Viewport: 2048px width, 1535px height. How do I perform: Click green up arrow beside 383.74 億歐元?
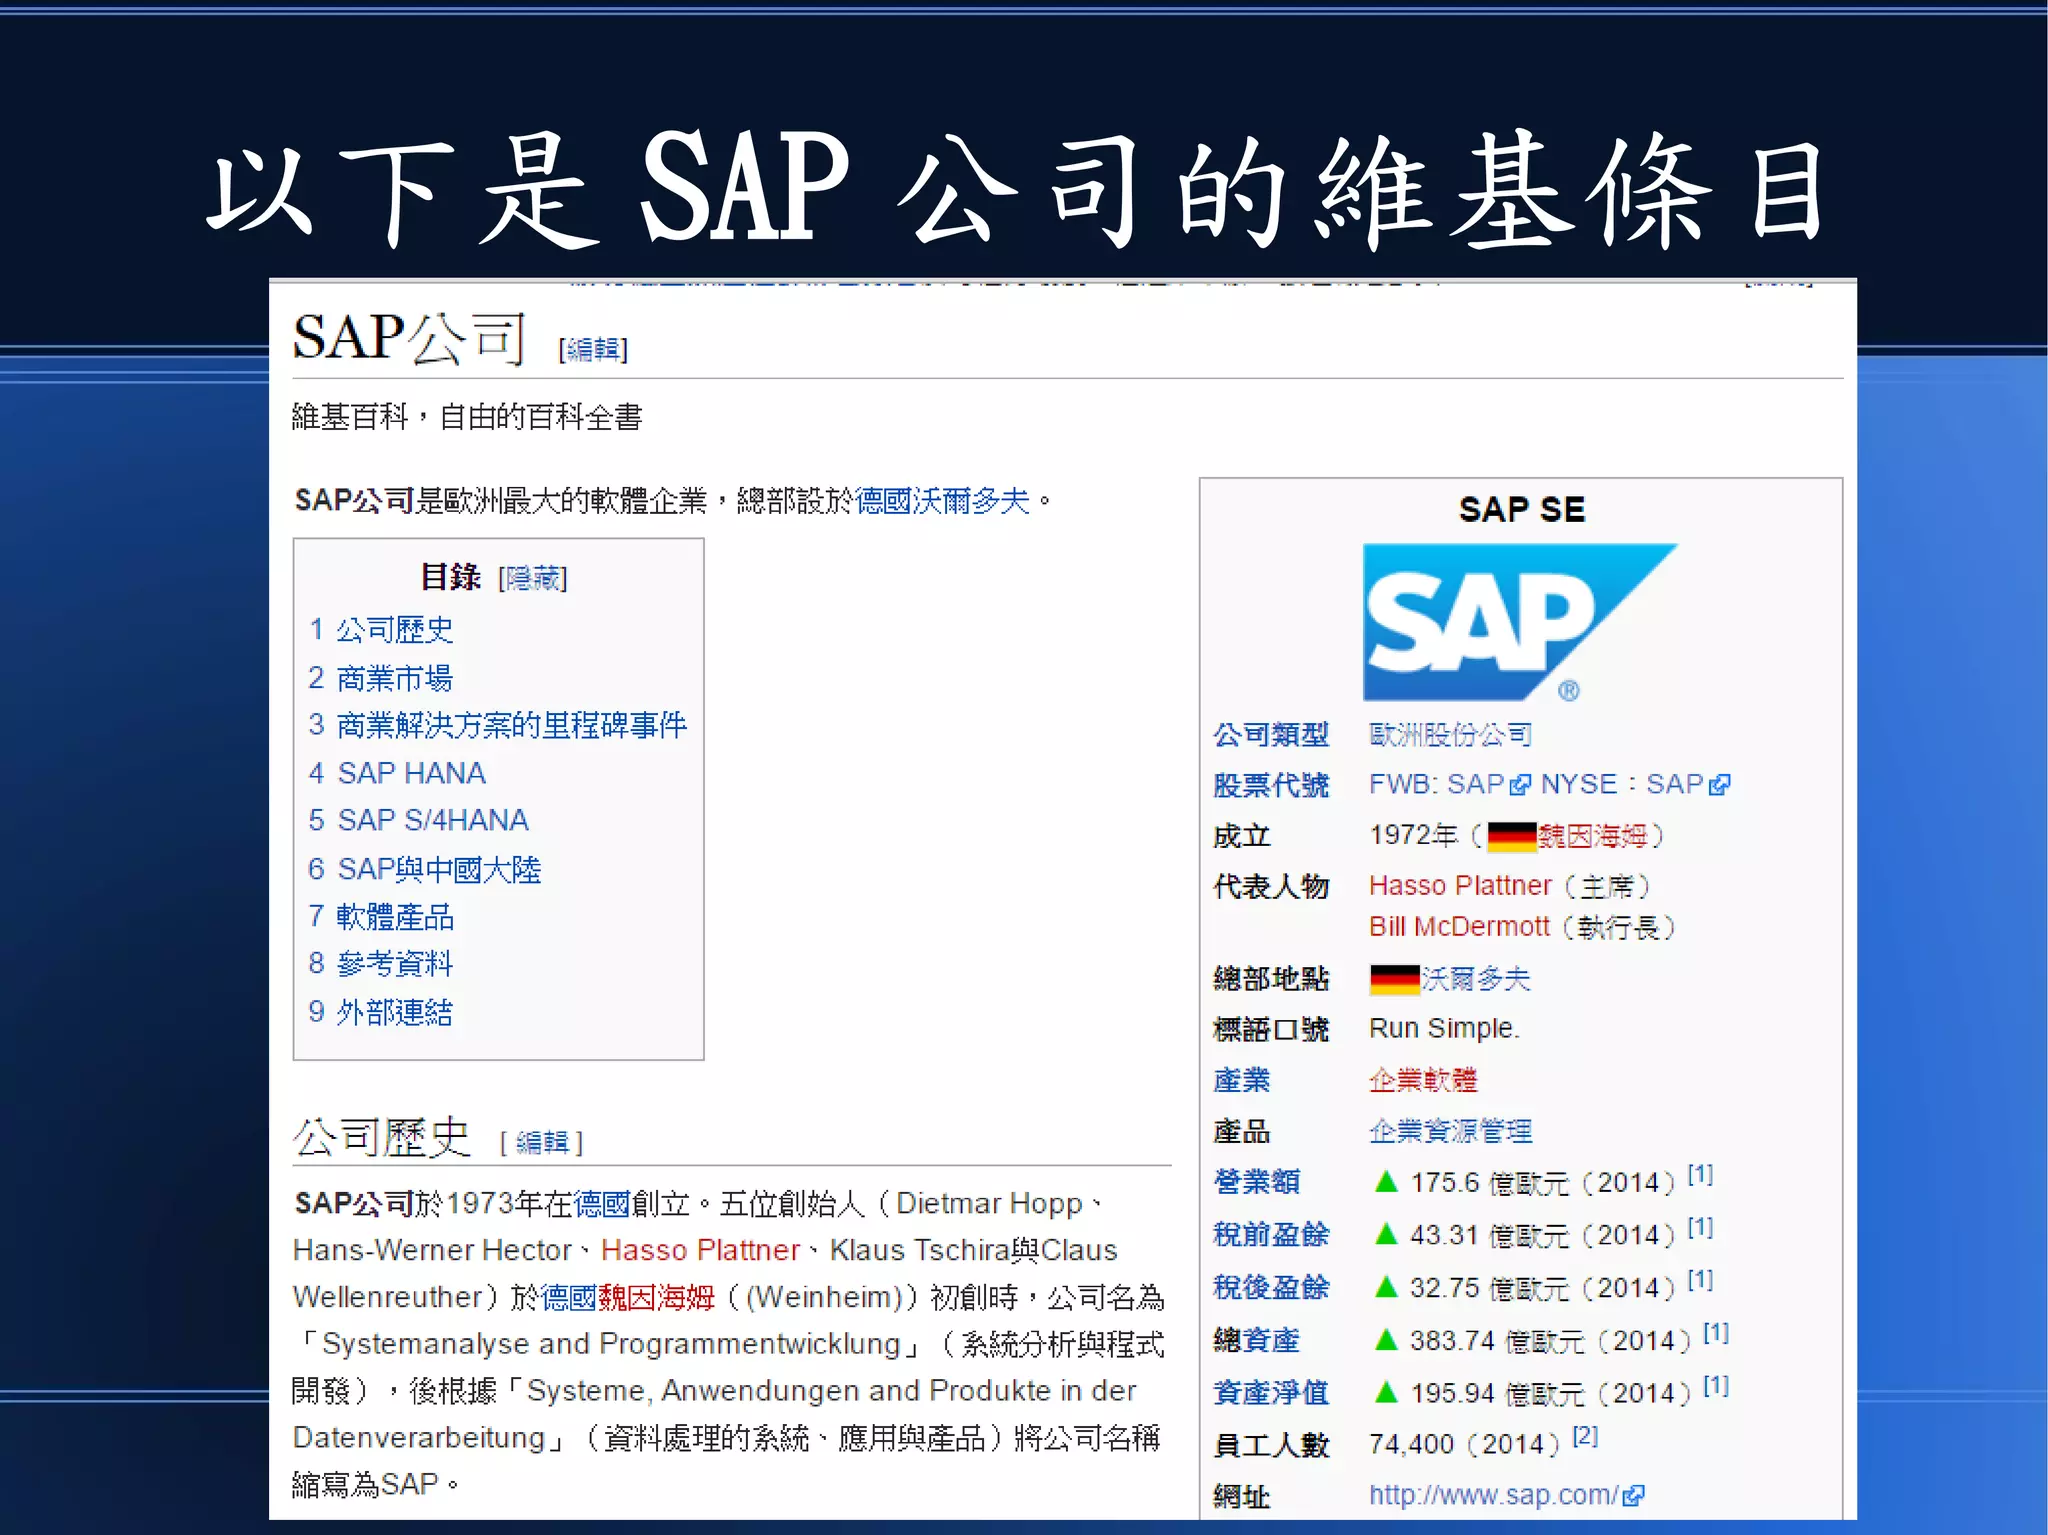[1386, 1340]
